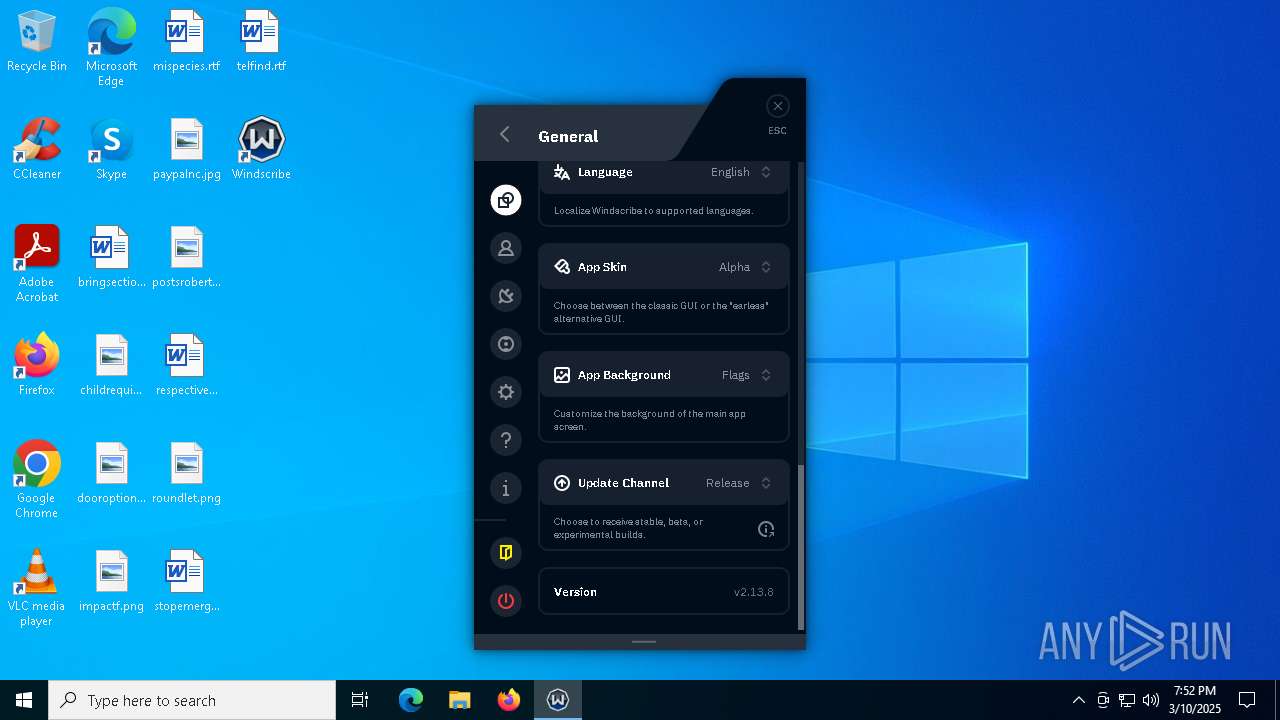The height and width of the screenshot is (720, 1280).
Task: Open General preferences tab in sidebar
Action: (x=506, y=200)
